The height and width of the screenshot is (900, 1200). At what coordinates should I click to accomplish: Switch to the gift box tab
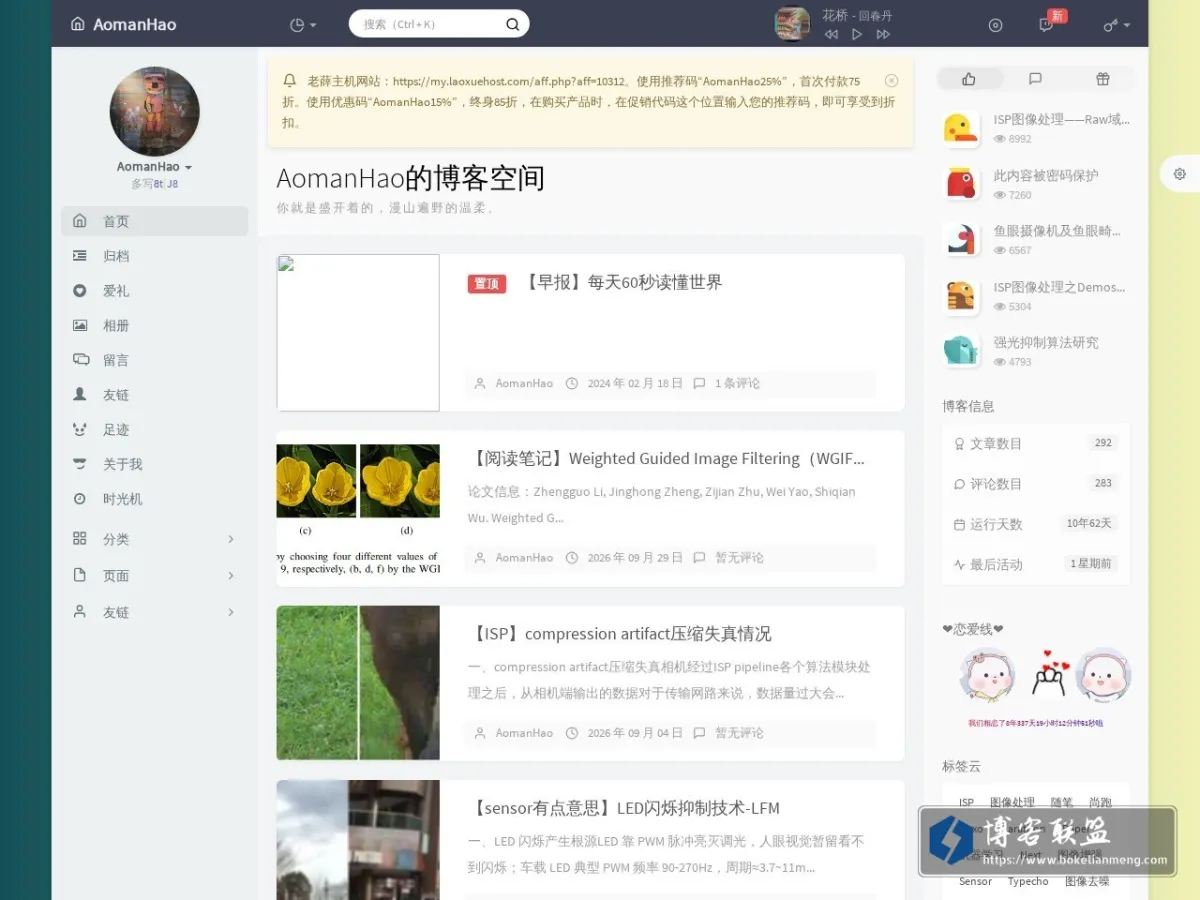1102,79
